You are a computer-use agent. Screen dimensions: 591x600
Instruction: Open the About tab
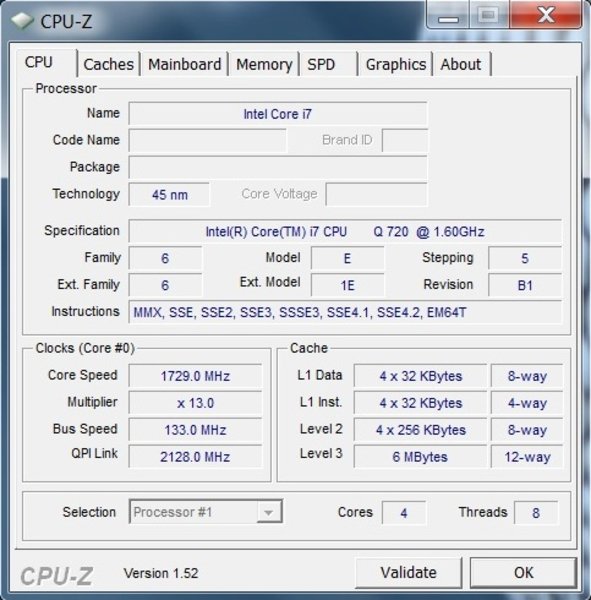click(x=462, y=64)
